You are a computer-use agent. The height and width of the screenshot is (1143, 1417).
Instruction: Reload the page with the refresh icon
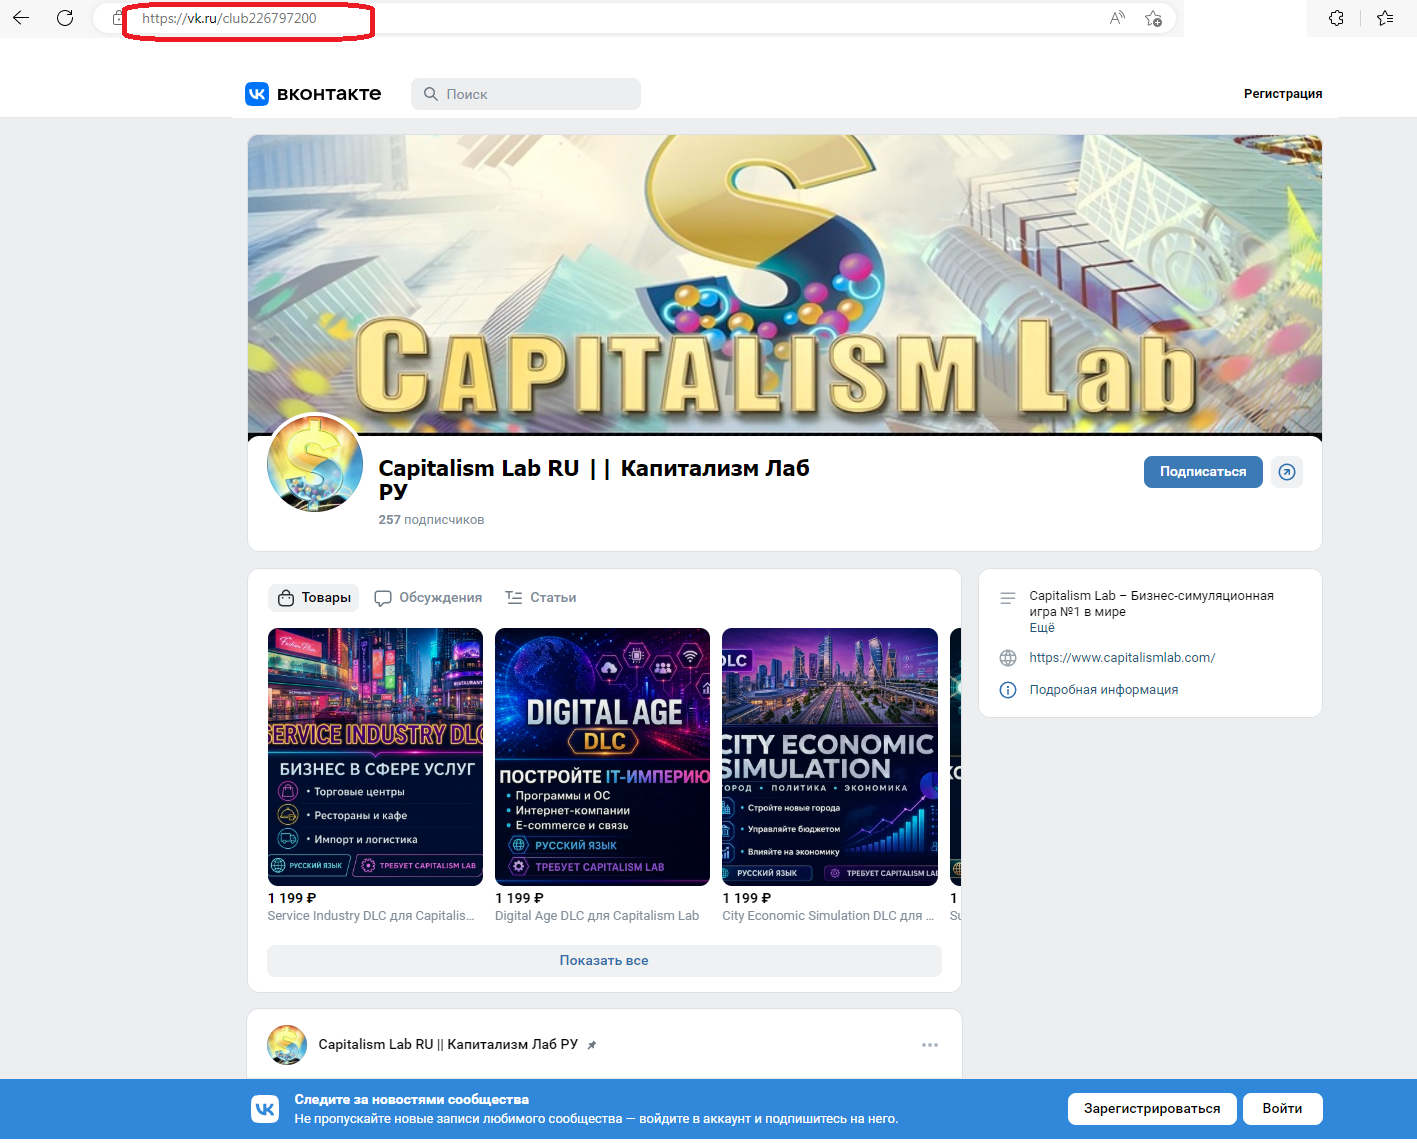(65, 18)
